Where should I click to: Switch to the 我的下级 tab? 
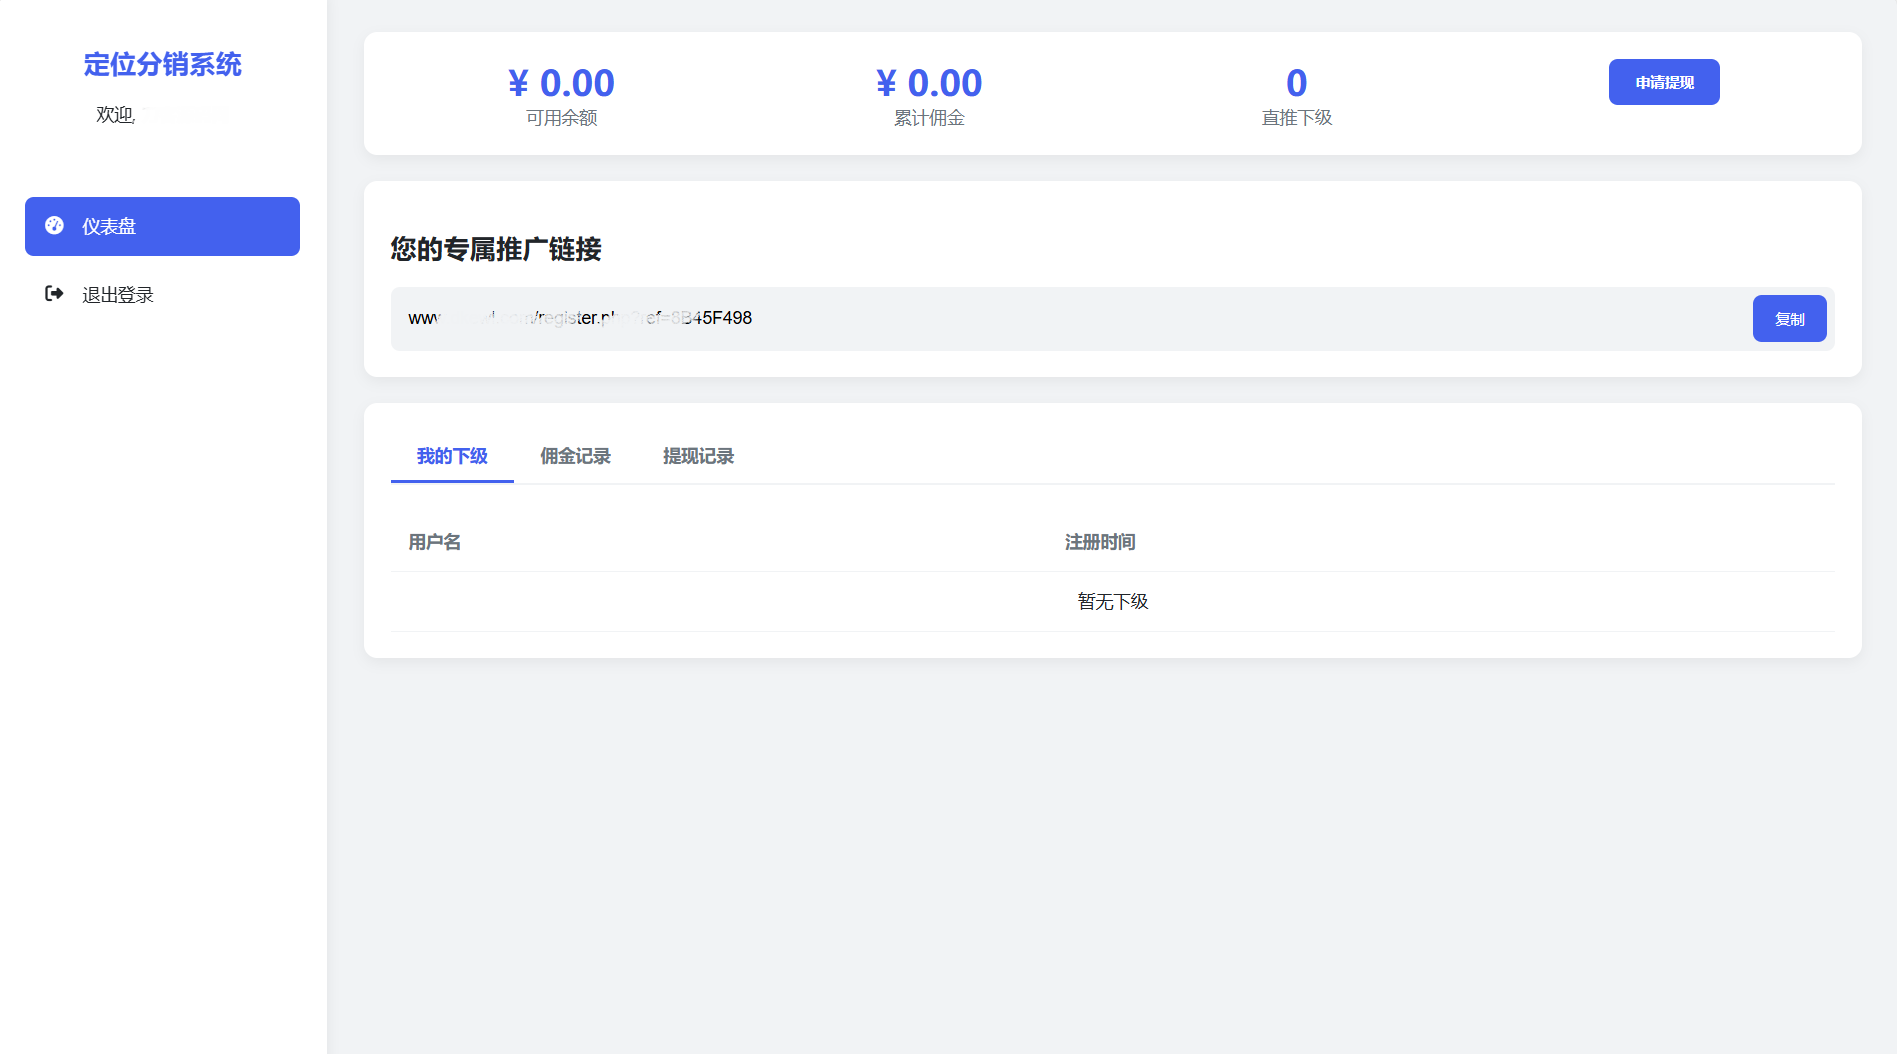point(452,457)
